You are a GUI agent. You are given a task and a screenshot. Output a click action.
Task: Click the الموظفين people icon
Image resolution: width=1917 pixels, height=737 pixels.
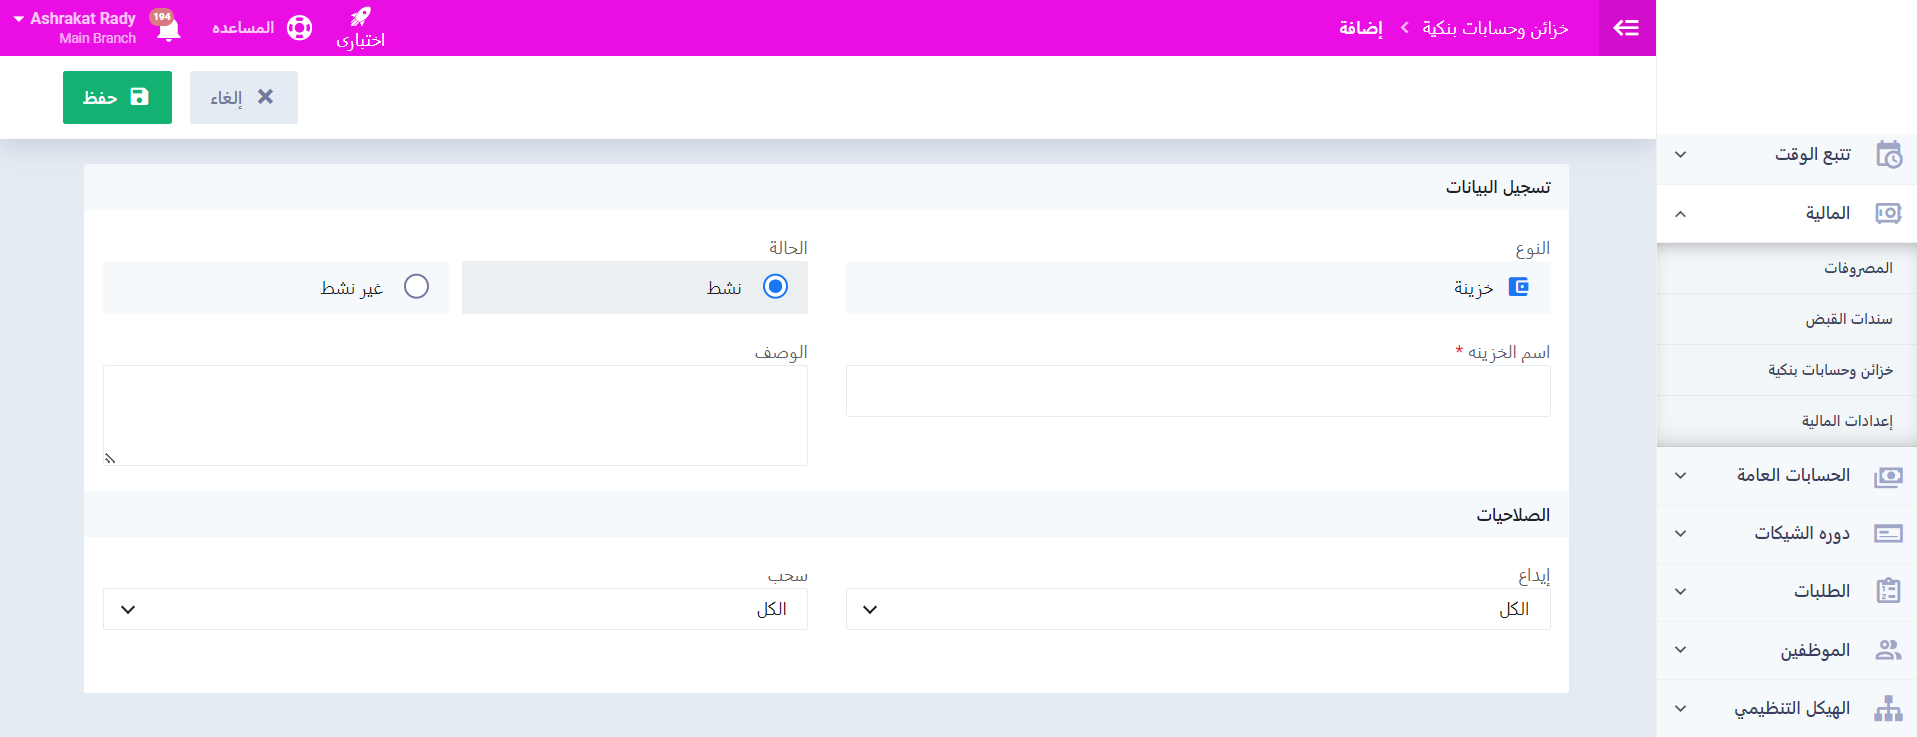[x=1888, y=650]
